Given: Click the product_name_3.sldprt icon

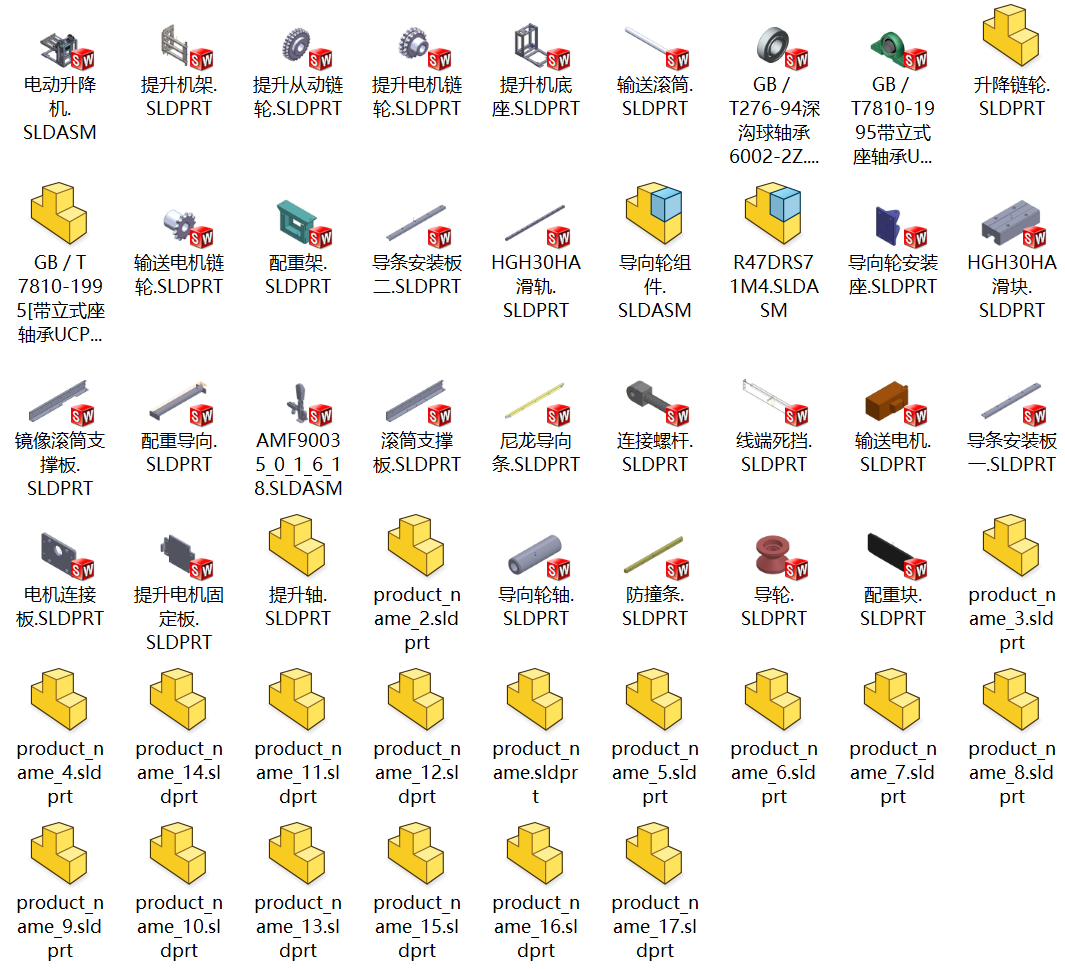Looking at the screenshot, I should click(x=1011, y=546).
